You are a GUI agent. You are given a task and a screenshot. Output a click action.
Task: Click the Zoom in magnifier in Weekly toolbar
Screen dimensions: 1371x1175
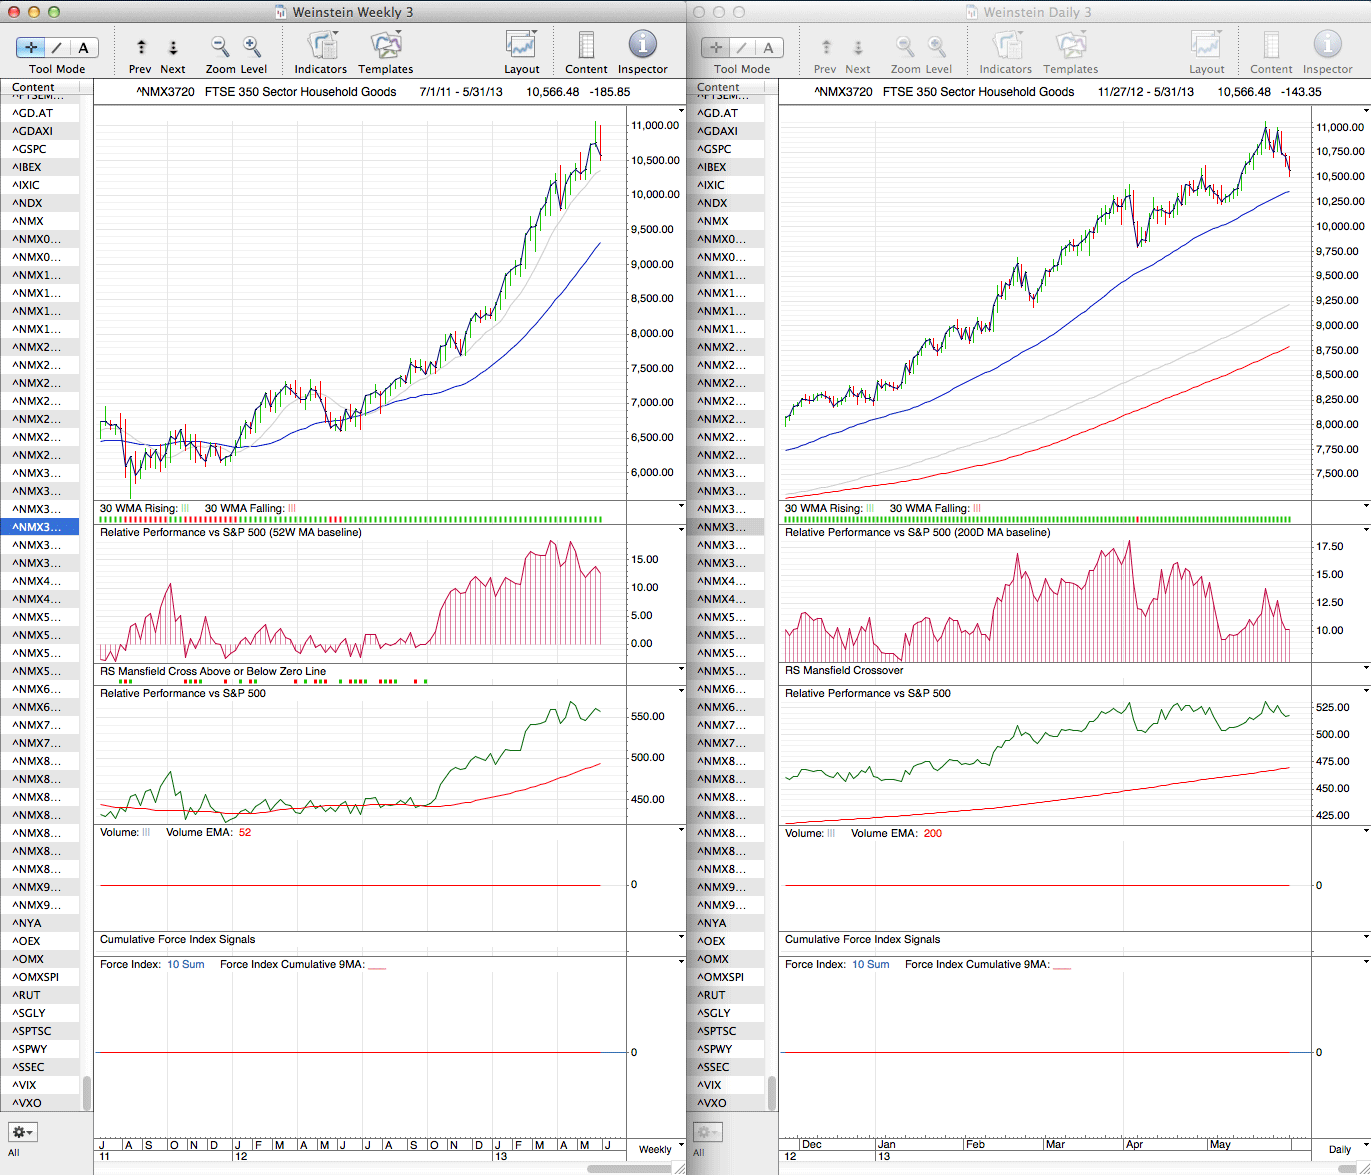(252, 46)
